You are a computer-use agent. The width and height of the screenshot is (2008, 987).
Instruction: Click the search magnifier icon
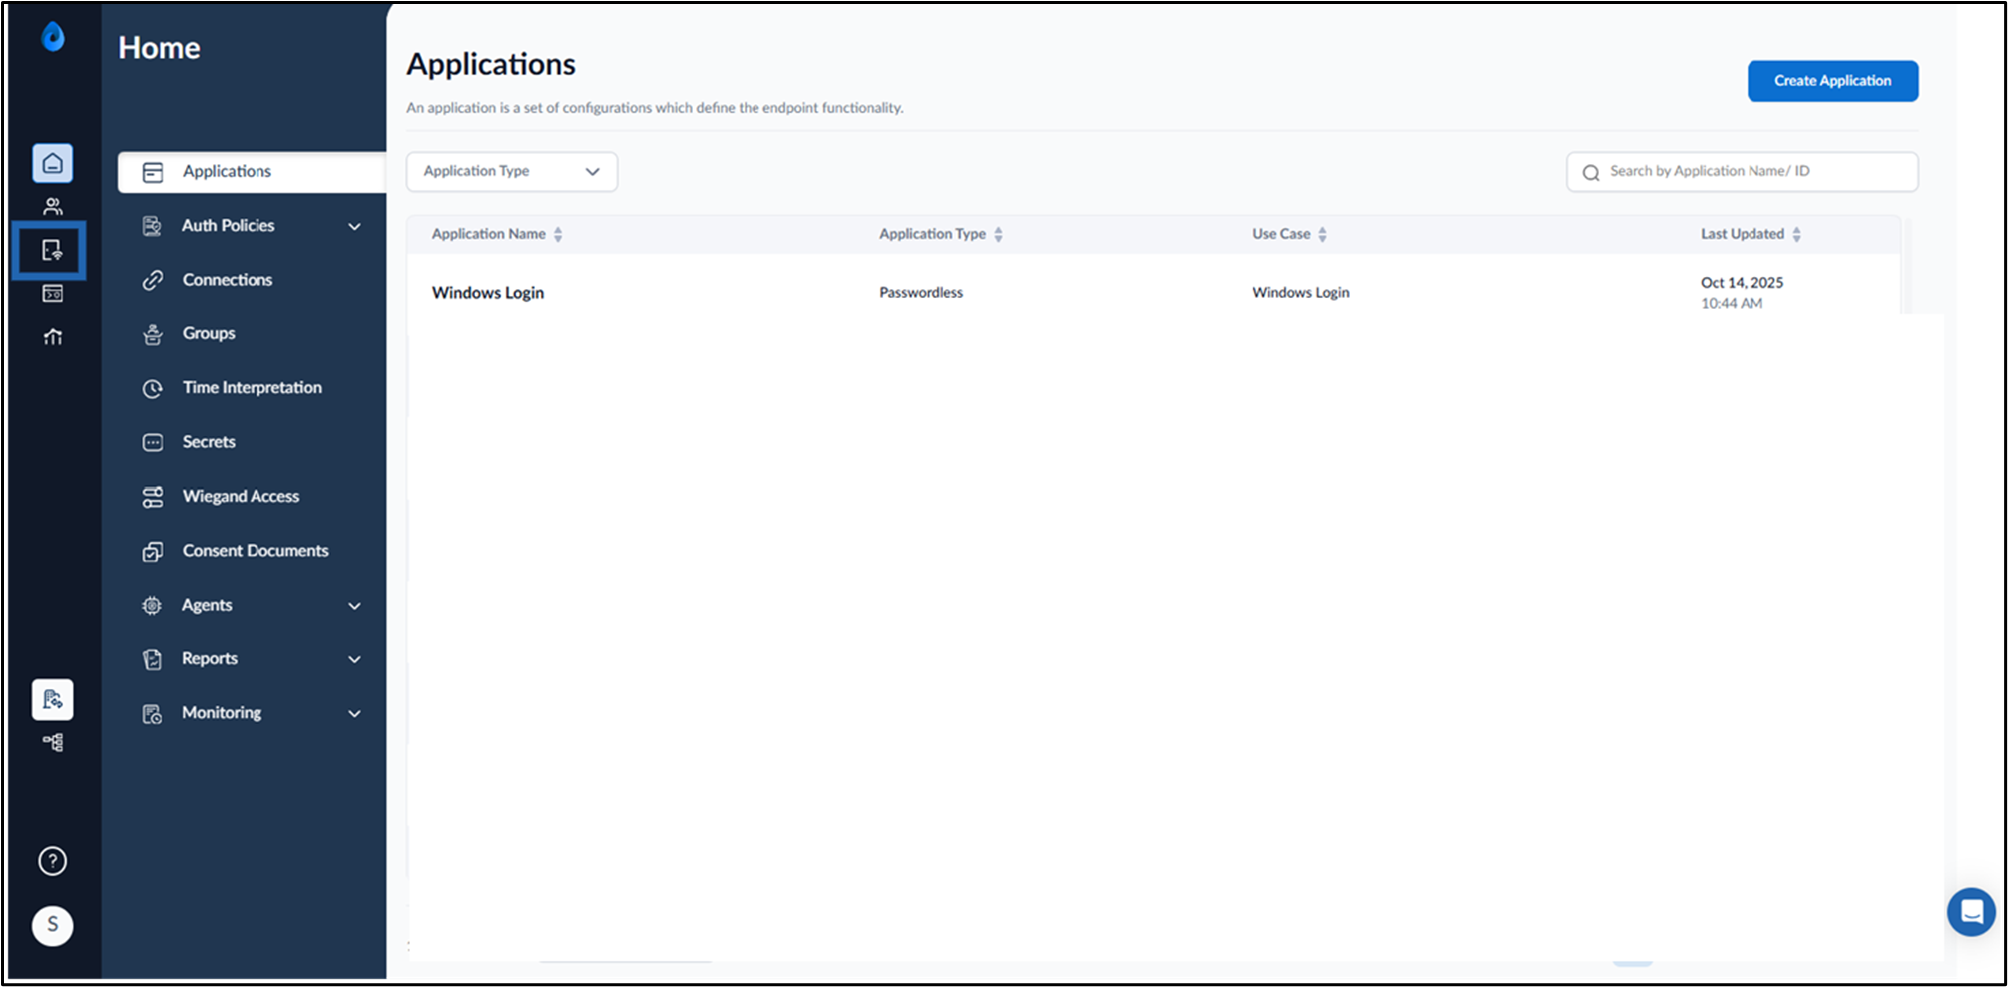pos(1591,172)
